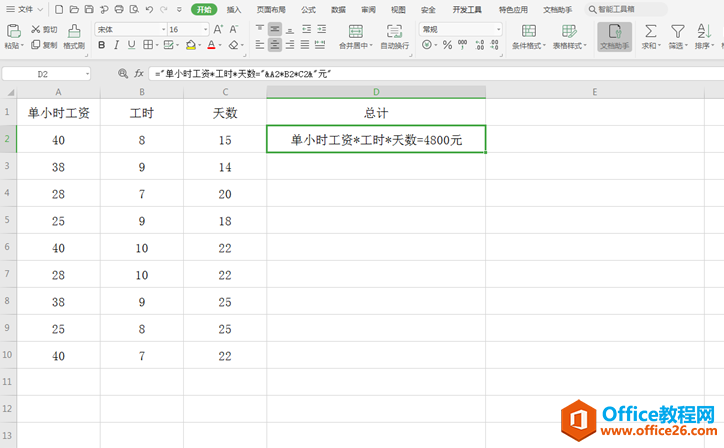724x448 pixels.
Task: Click the formula bar input field
Action: pyautogui.click(x=436, y=74)
